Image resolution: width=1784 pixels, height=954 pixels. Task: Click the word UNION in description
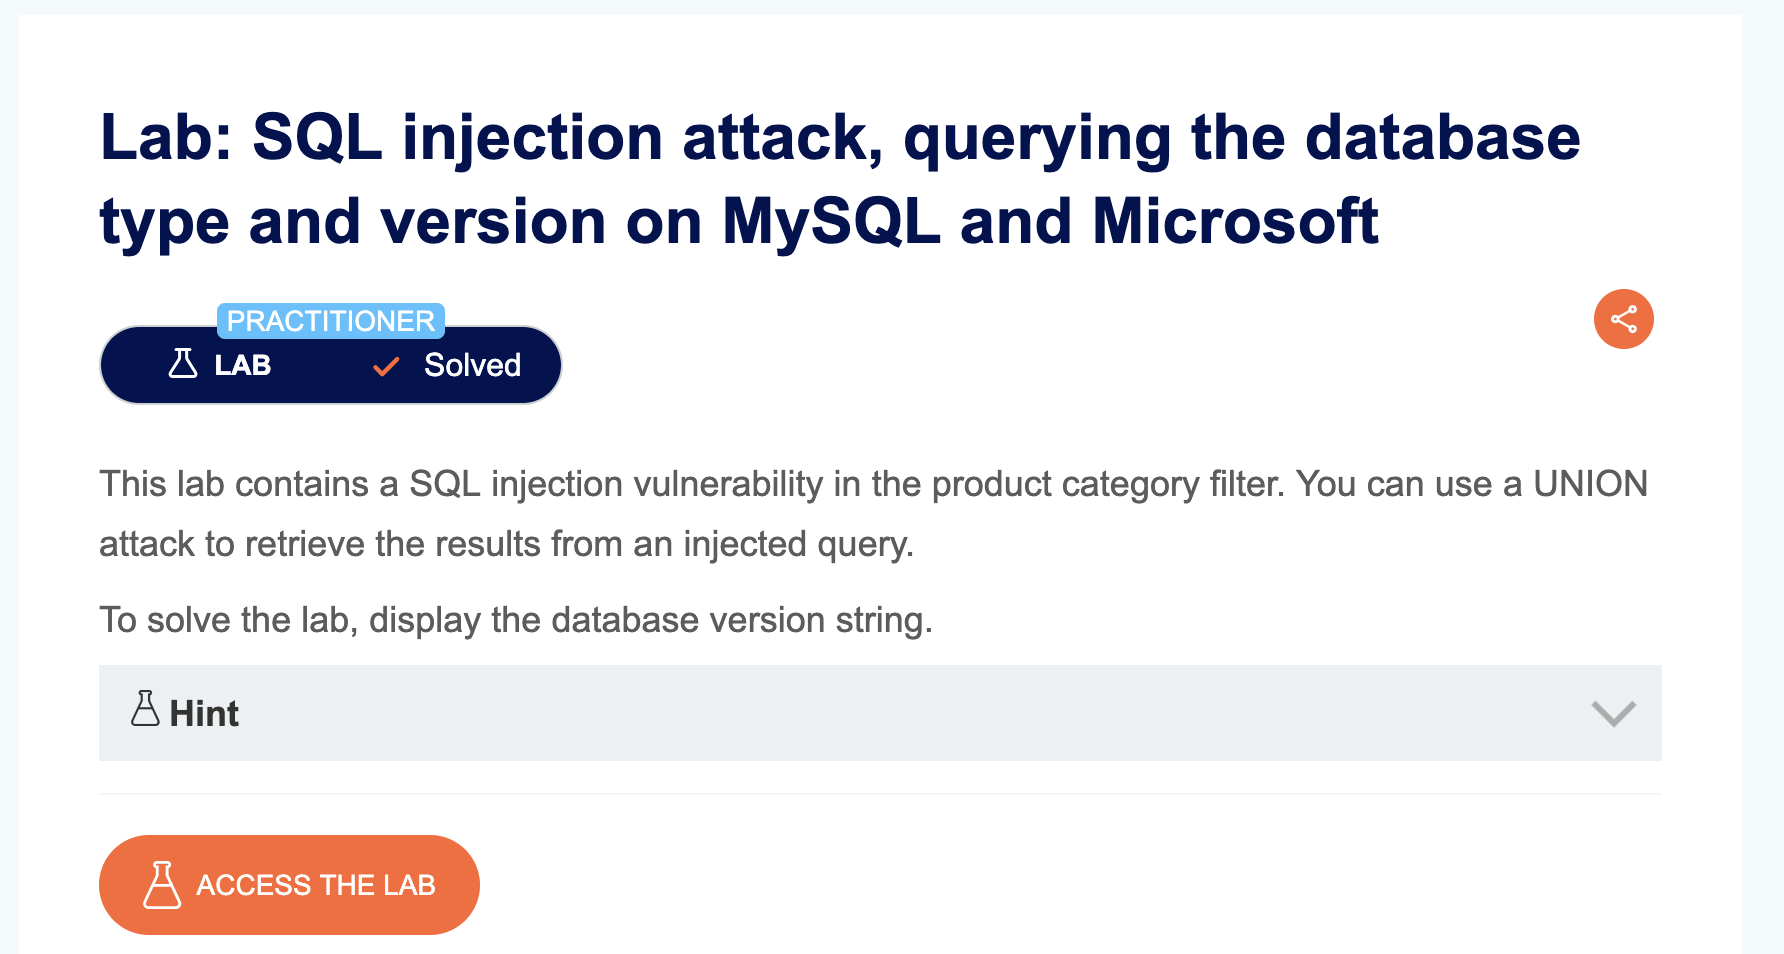[1590, 484]
